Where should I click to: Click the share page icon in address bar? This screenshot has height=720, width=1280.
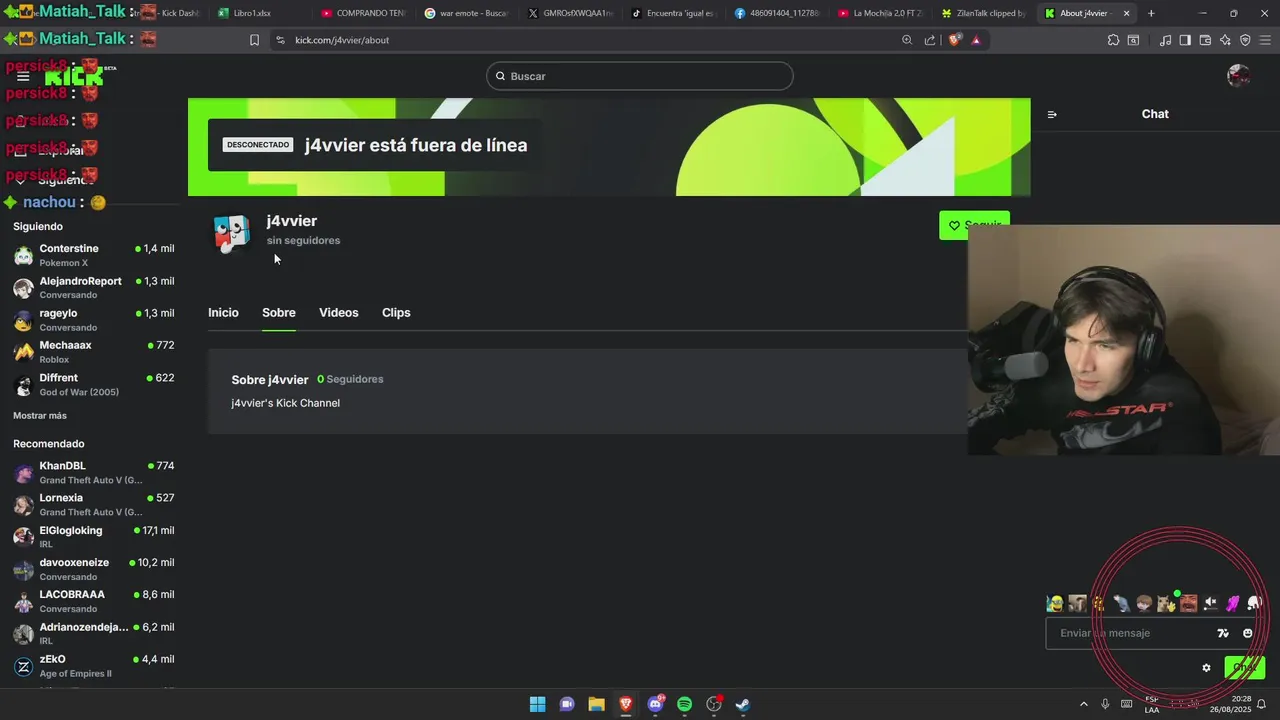click(930, 40)
